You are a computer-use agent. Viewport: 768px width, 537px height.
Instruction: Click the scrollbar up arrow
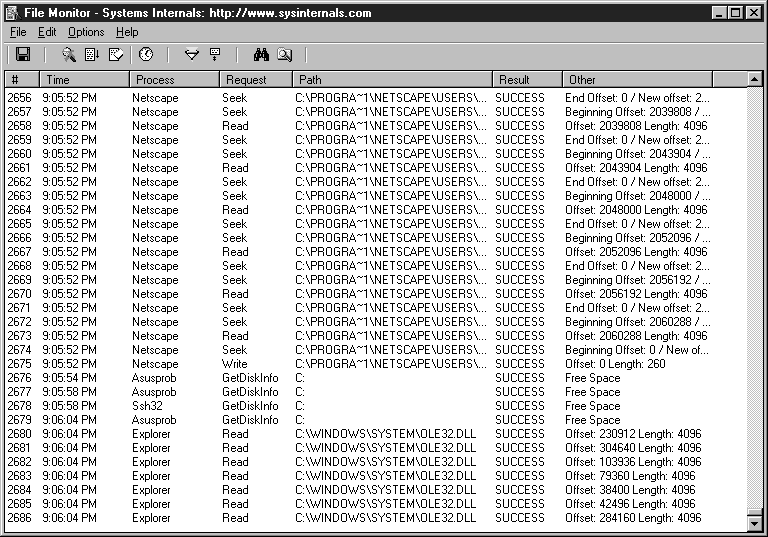coord(755,79)
